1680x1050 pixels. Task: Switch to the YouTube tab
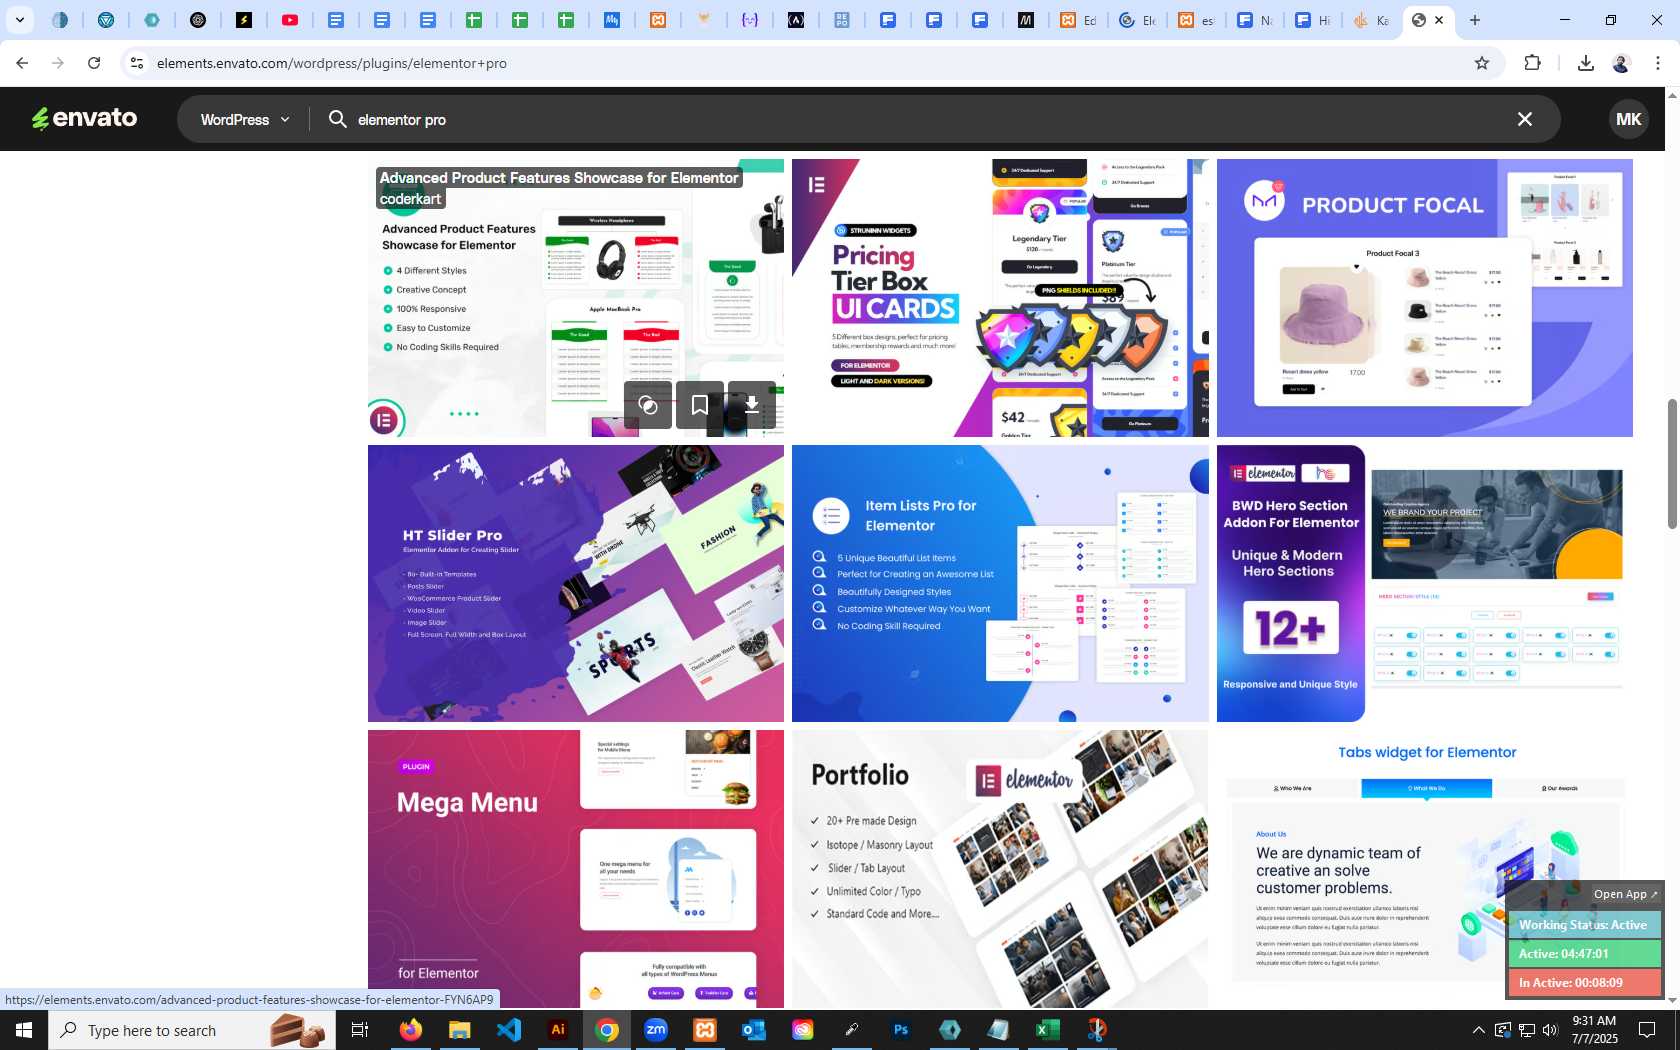click(x=290, y=20)
